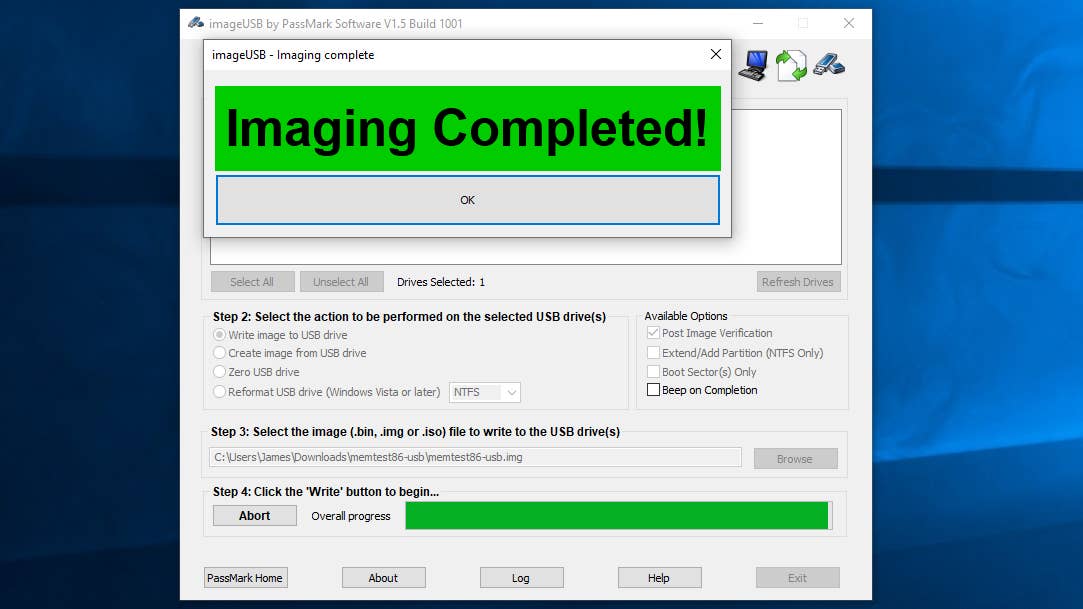The image size is (1083, 609).
Task: Enable the Beep on Completion checkbox
Action: point(655,390)
